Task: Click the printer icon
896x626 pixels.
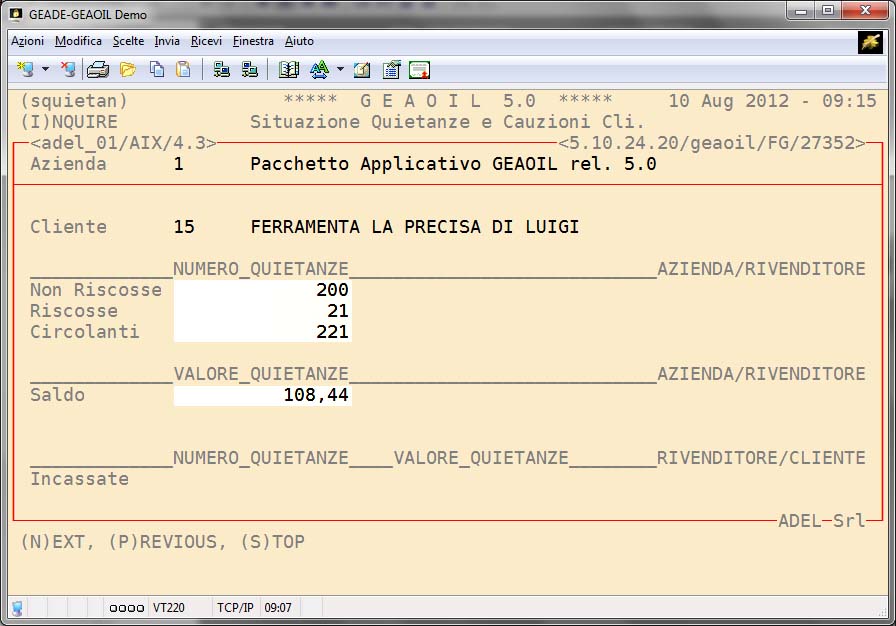Action: coord(98,70)
